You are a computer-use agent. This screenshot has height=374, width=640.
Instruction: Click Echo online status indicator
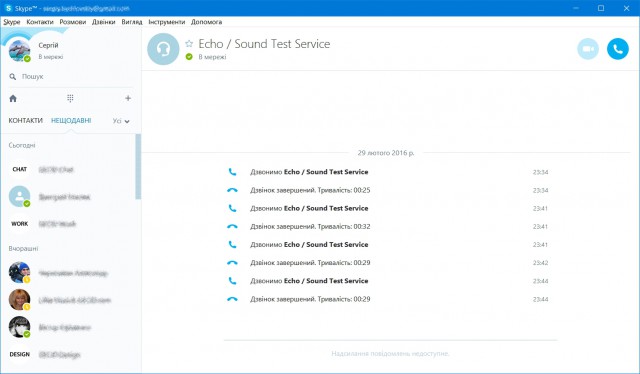189,57
